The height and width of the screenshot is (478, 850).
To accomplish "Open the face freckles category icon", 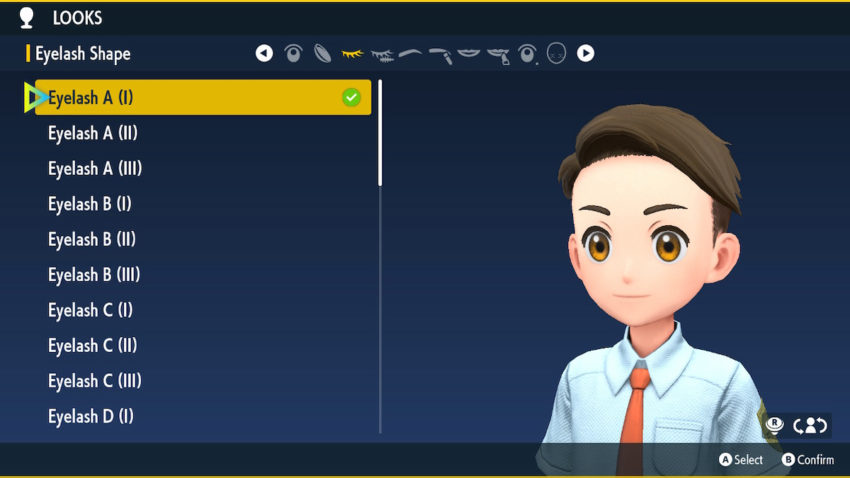I will click(556, 54).
